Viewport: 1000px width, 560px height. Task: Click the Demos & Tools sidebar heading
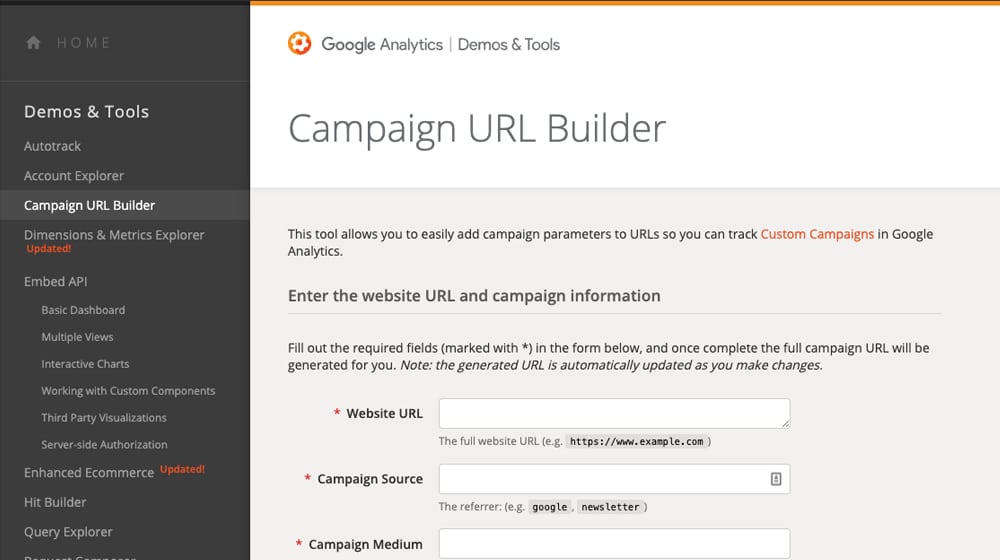point(87,112)
